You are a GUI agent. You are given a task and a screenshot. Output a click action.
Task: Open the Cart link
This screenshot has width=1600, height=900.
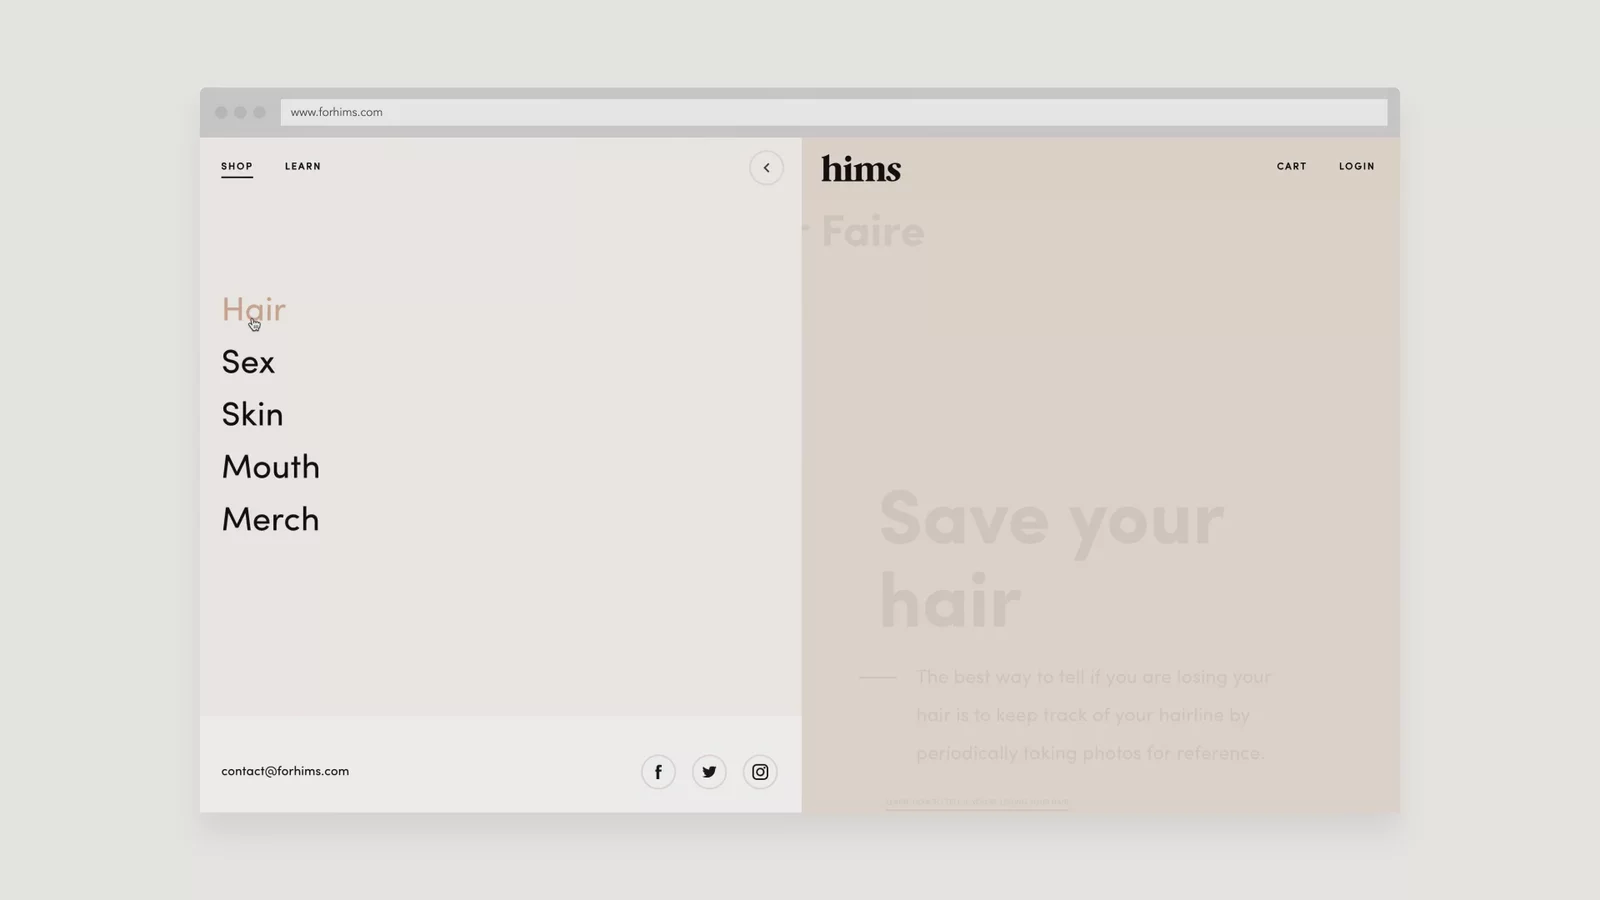coord(1291,167)
